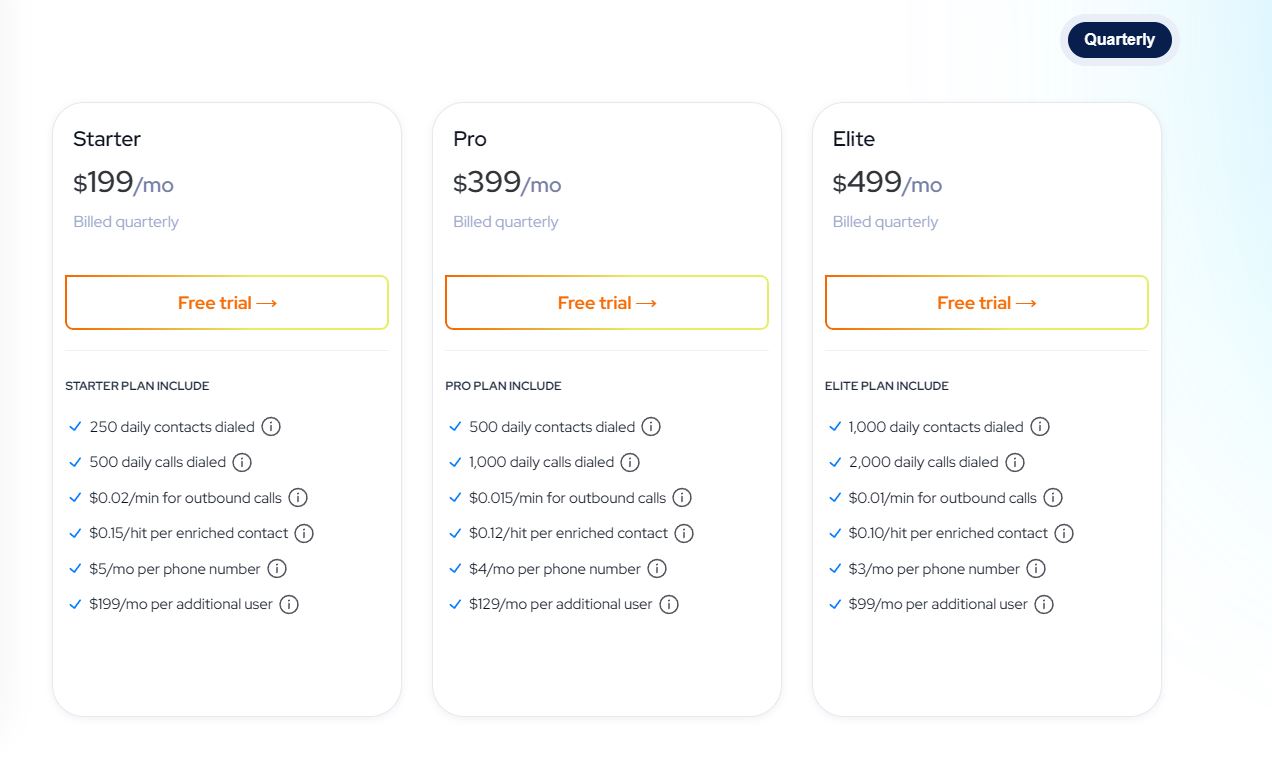Open info tooltip for 1,000 daily calls dialed
The image size is (1272, 760).
(x=630, y=462)
